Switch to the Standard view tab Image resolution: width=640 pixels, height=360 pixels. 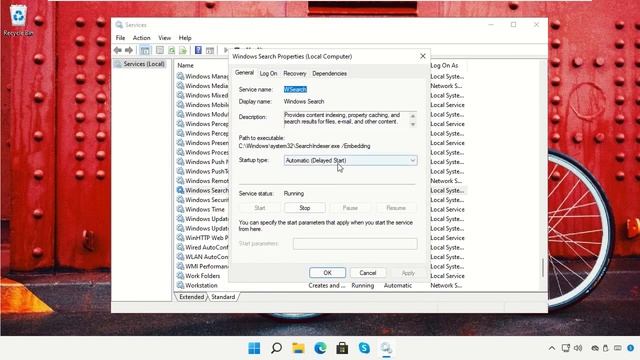[223, 297]
